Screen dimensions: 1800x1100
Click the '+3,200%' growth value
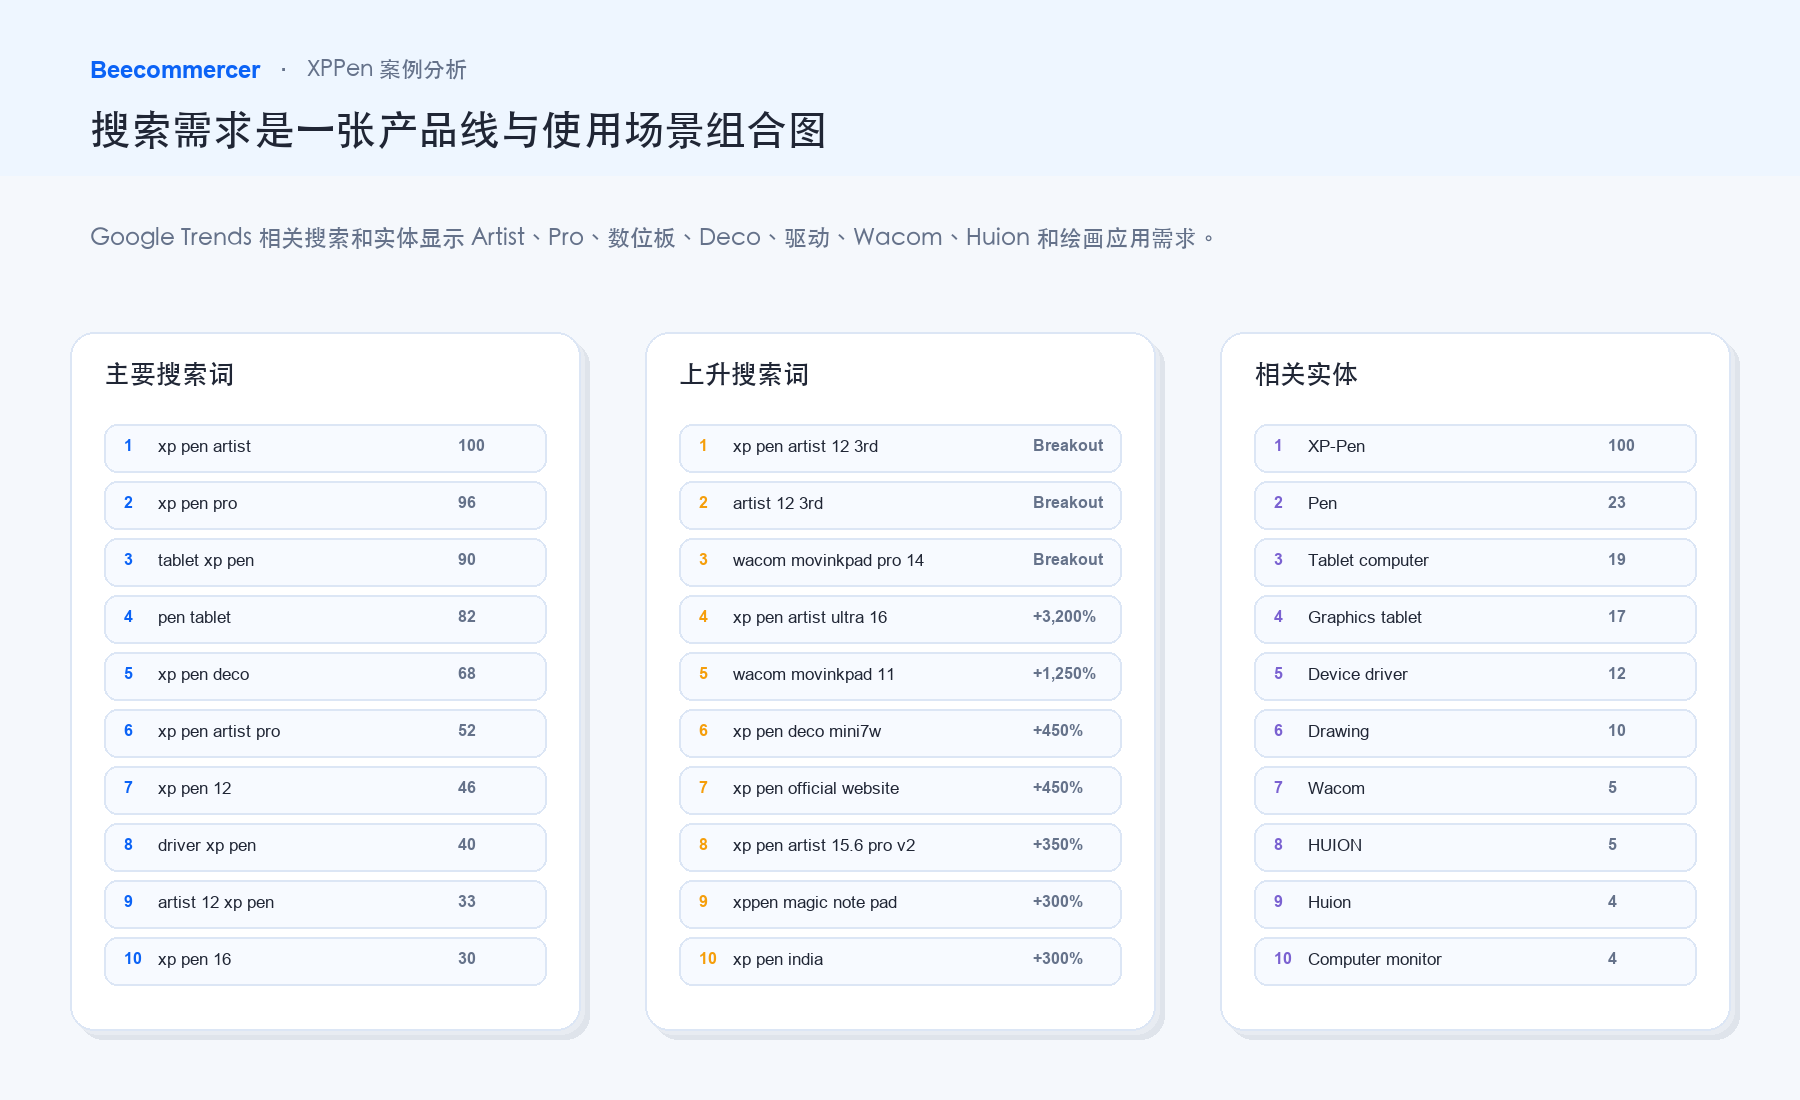coord(1064,617)
